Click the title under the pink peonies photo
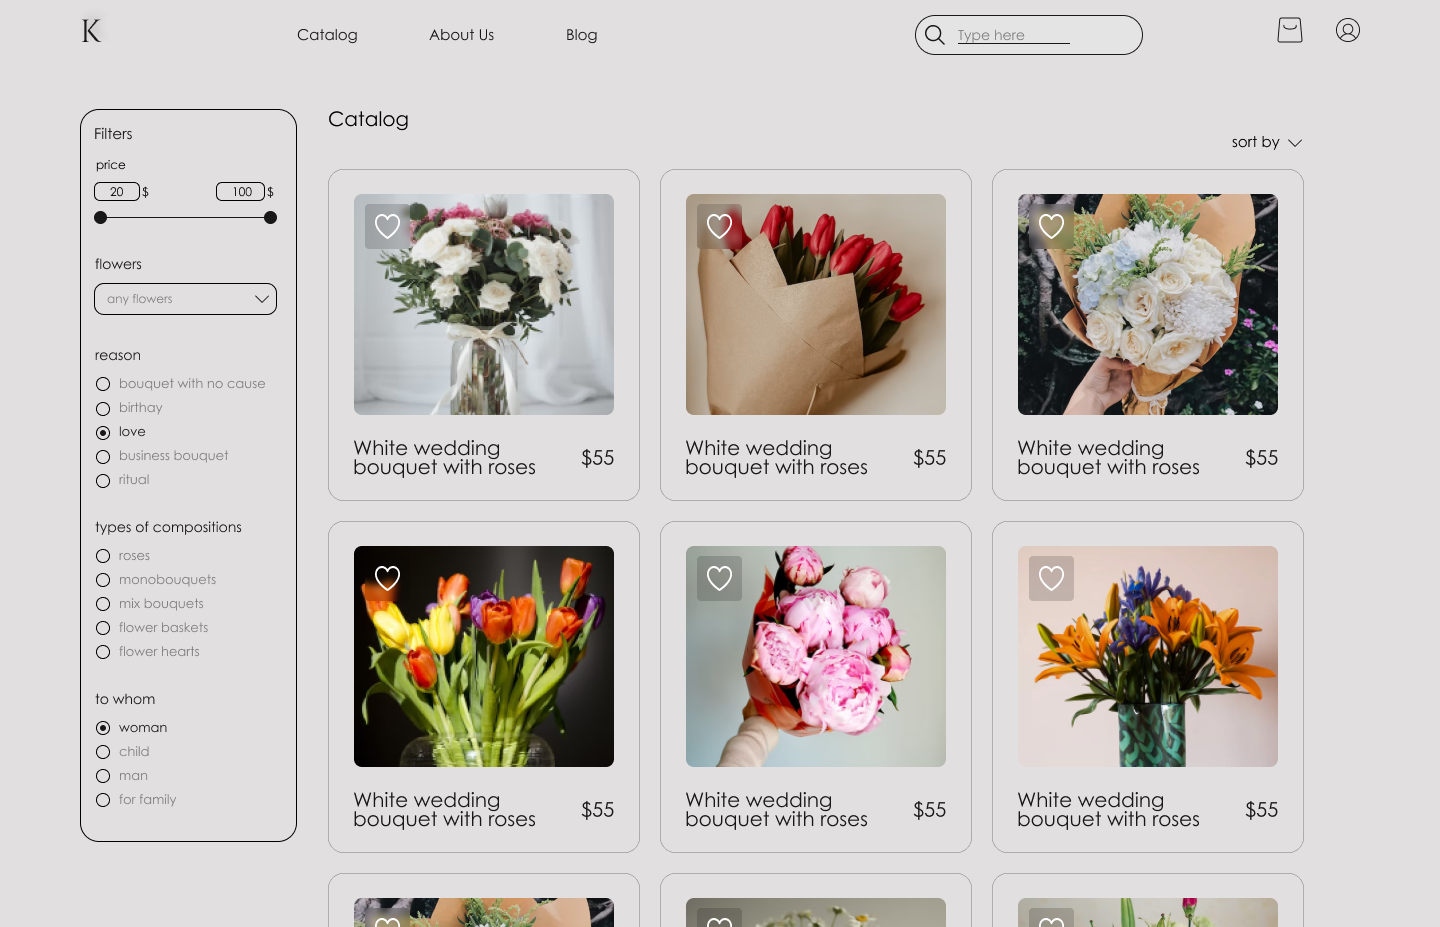1440x927 pixels. (x=777, y=810)
